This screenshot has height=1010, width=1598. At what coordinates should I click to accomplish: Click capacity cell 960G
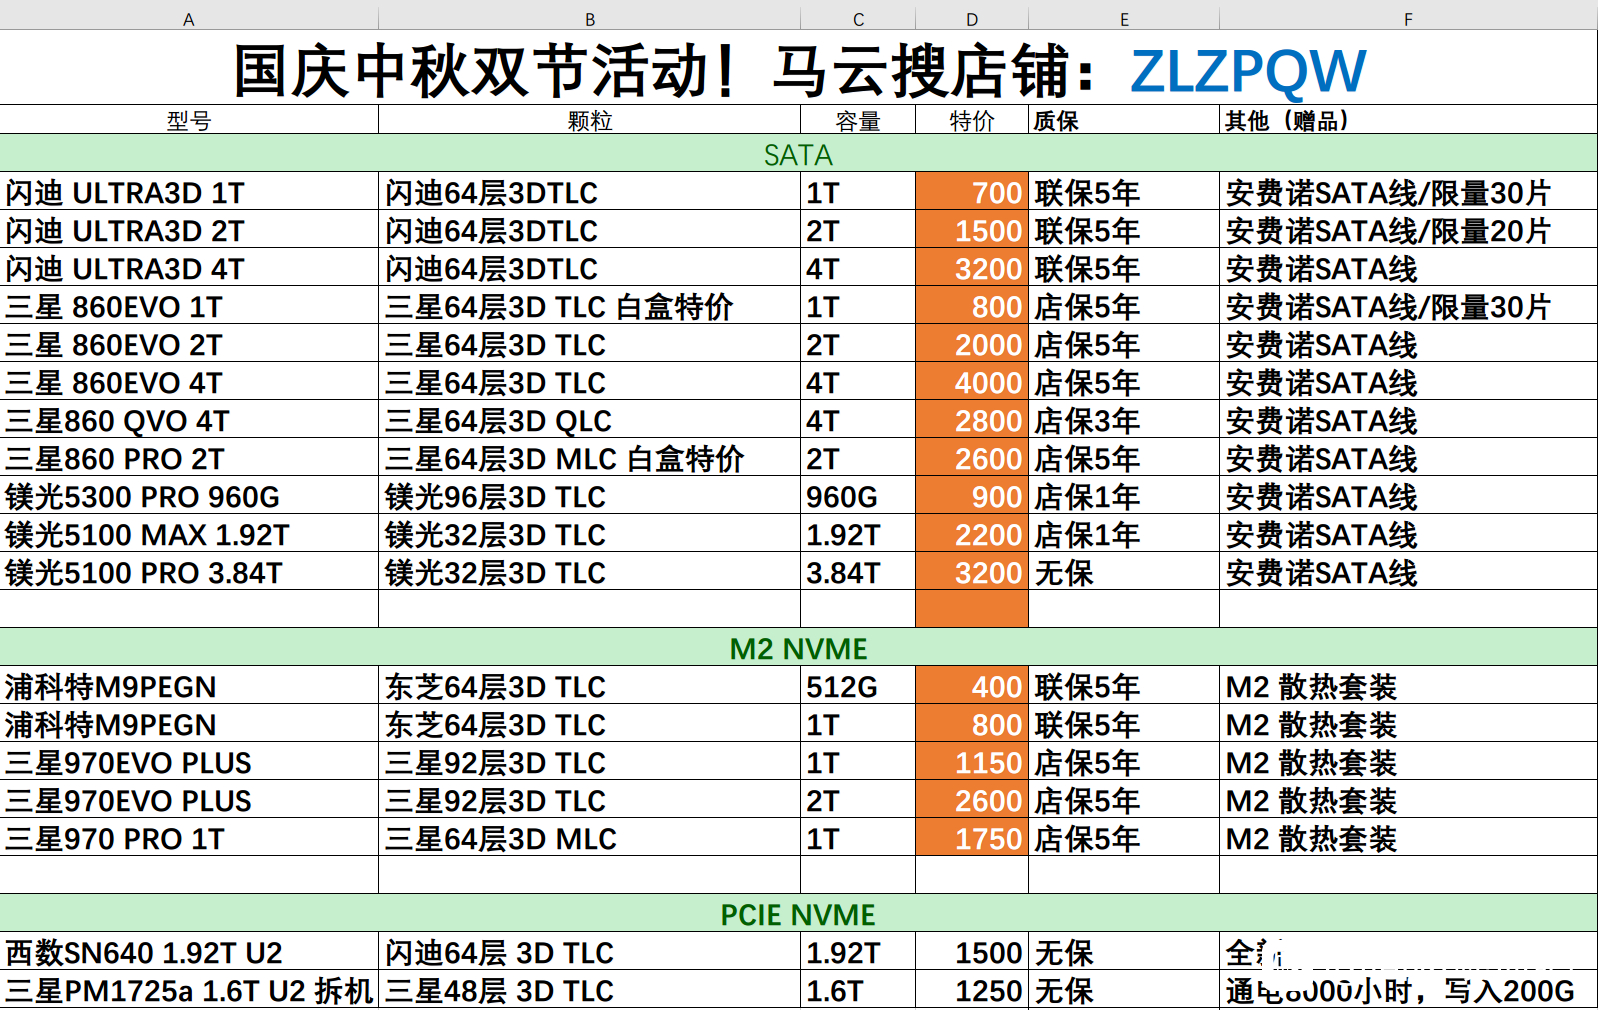858,496
